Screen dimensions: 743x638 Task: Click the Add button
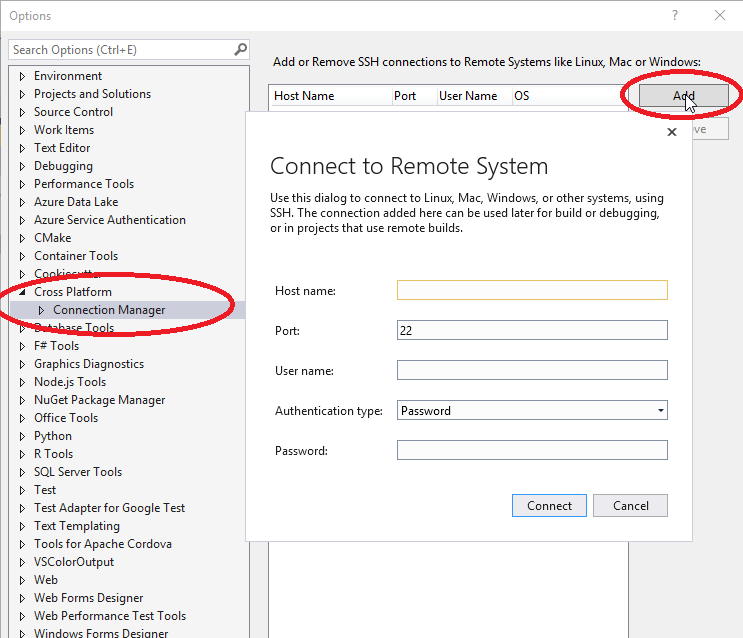pyautogui.click(x=683, y=96)
